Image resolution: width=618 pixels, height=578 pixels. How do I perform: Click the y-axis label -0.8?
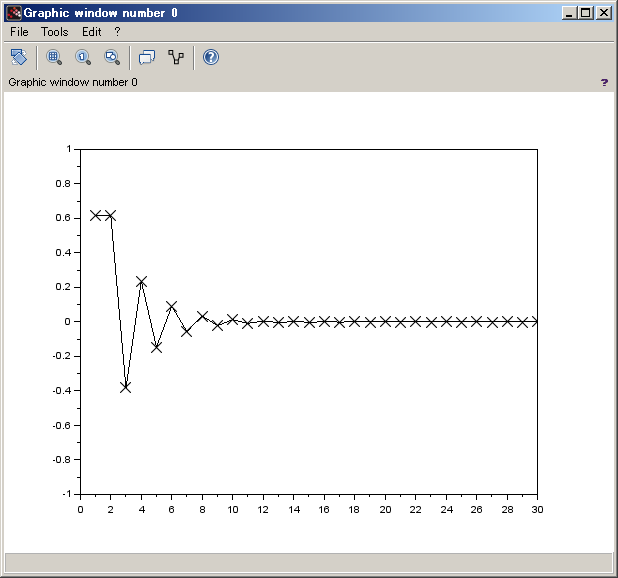61,459
